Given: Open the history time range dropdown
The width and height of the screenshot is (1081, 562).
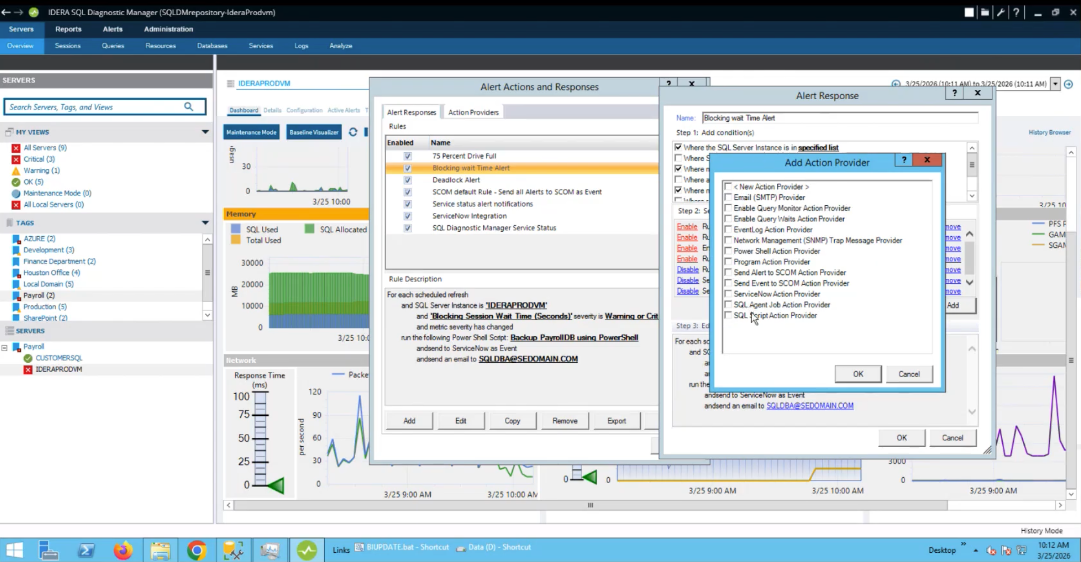Looking at the screenshot, I should (1055, 84).
